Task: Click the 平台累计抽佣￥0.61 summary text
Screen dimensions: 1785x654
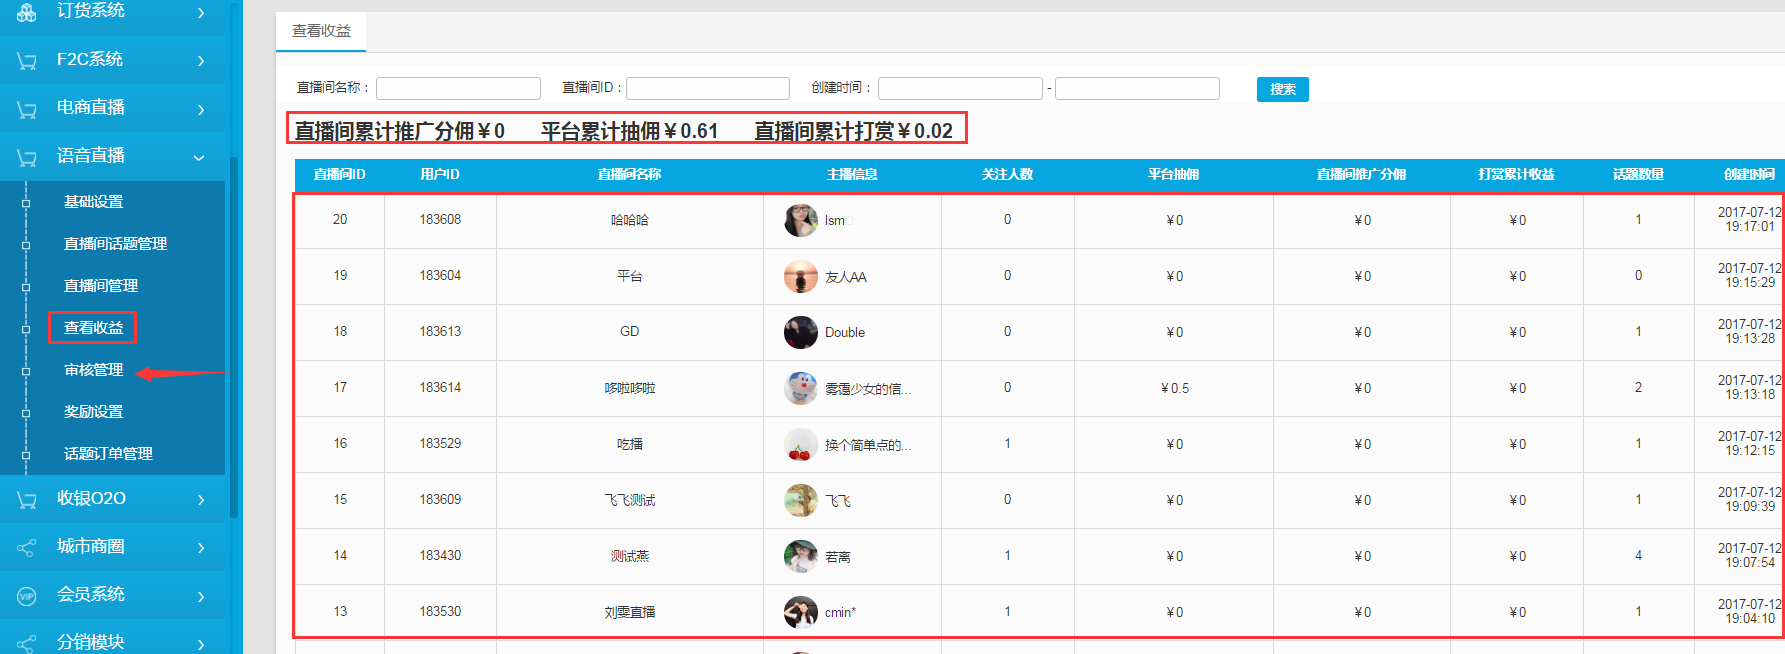Action: click(629, 131)
